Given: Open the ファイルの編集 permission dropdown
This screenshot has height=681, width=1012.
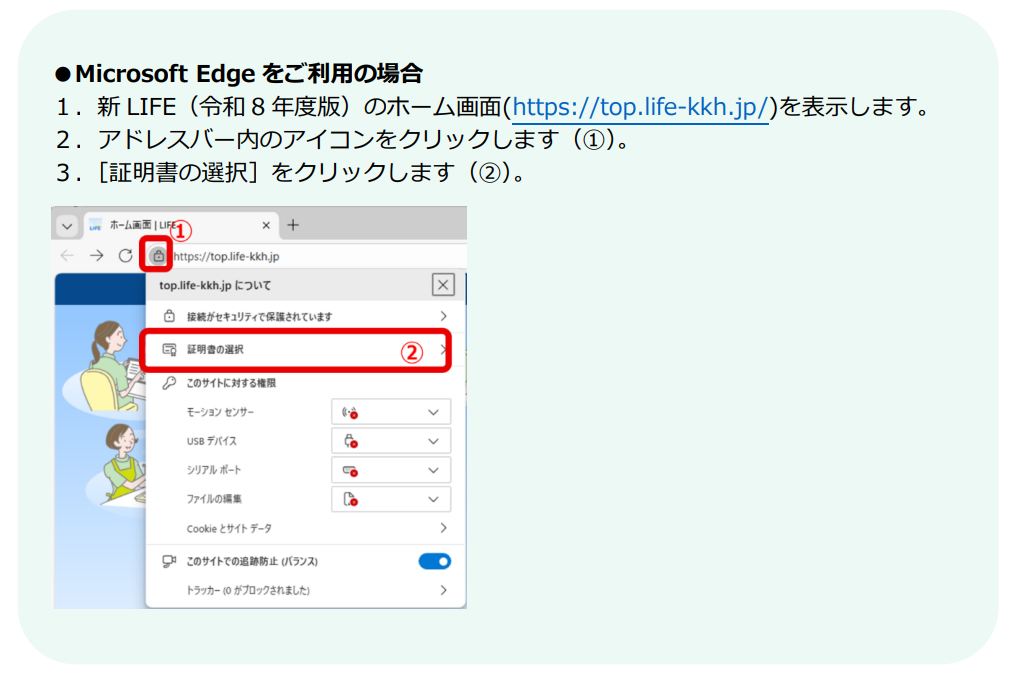Looking at the screenshot, I should click(390, 499).
